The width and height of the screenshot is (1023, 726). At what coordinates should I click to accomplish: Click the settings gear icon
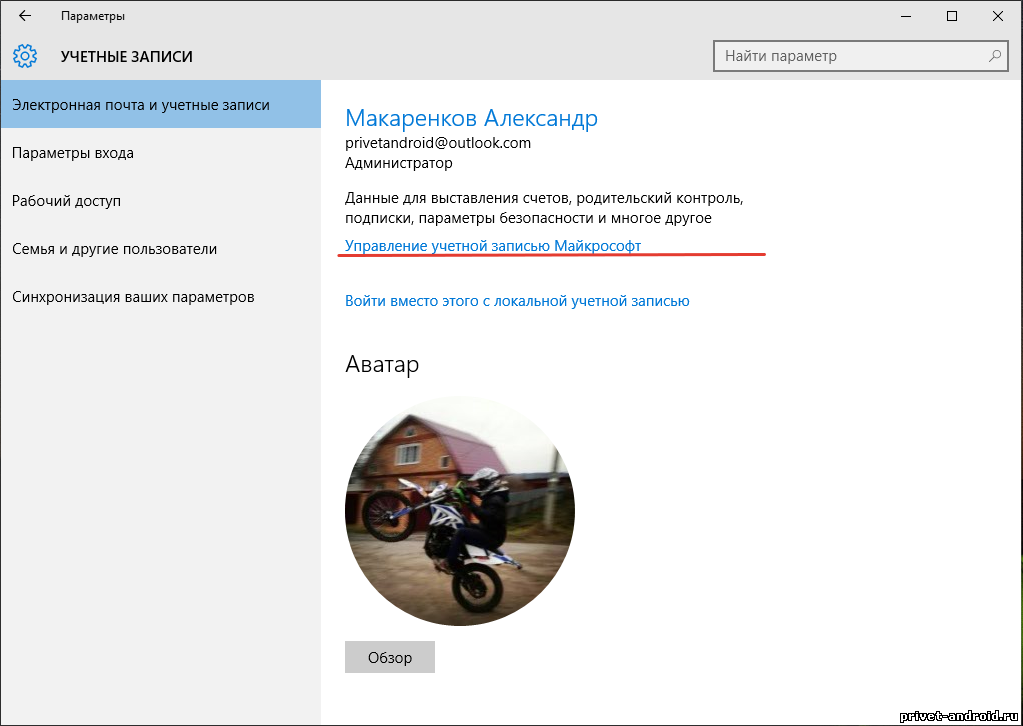tap(25, 56)
